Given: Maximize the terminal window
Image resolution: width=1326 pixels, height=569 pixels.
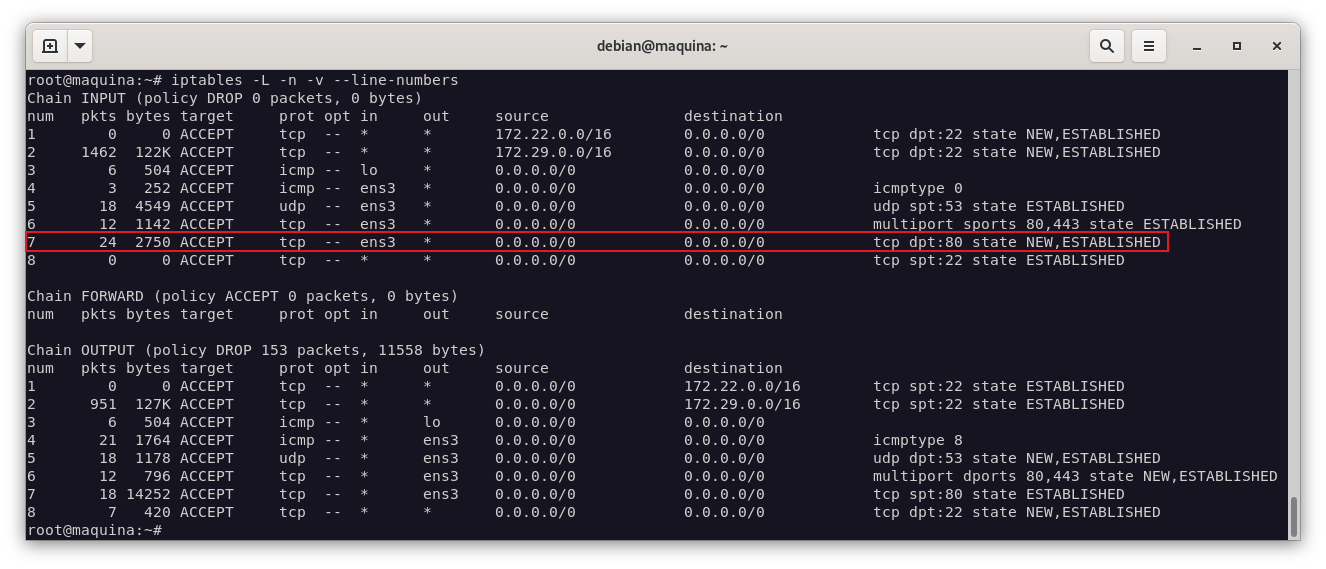Looking at the screenshot, I should point(1237,46).
